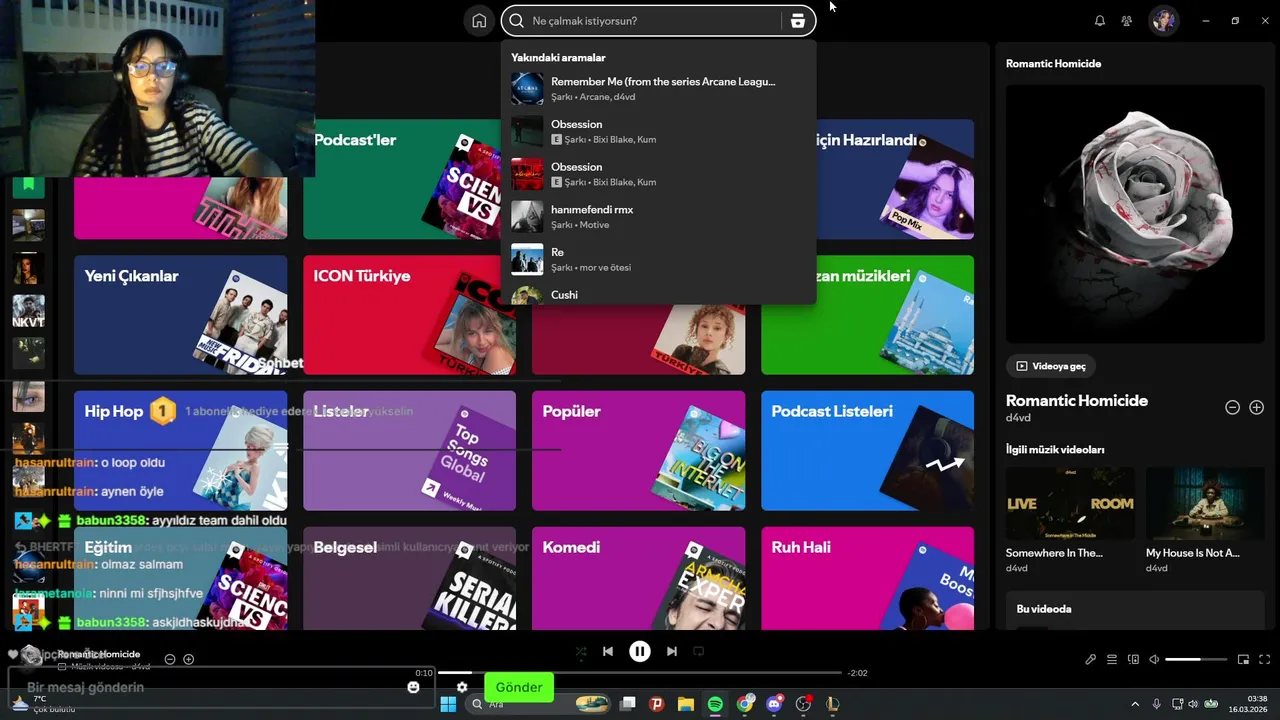Open the Popüler browse card
This screenshot has height=720, width=1280.
coord(638,450)
